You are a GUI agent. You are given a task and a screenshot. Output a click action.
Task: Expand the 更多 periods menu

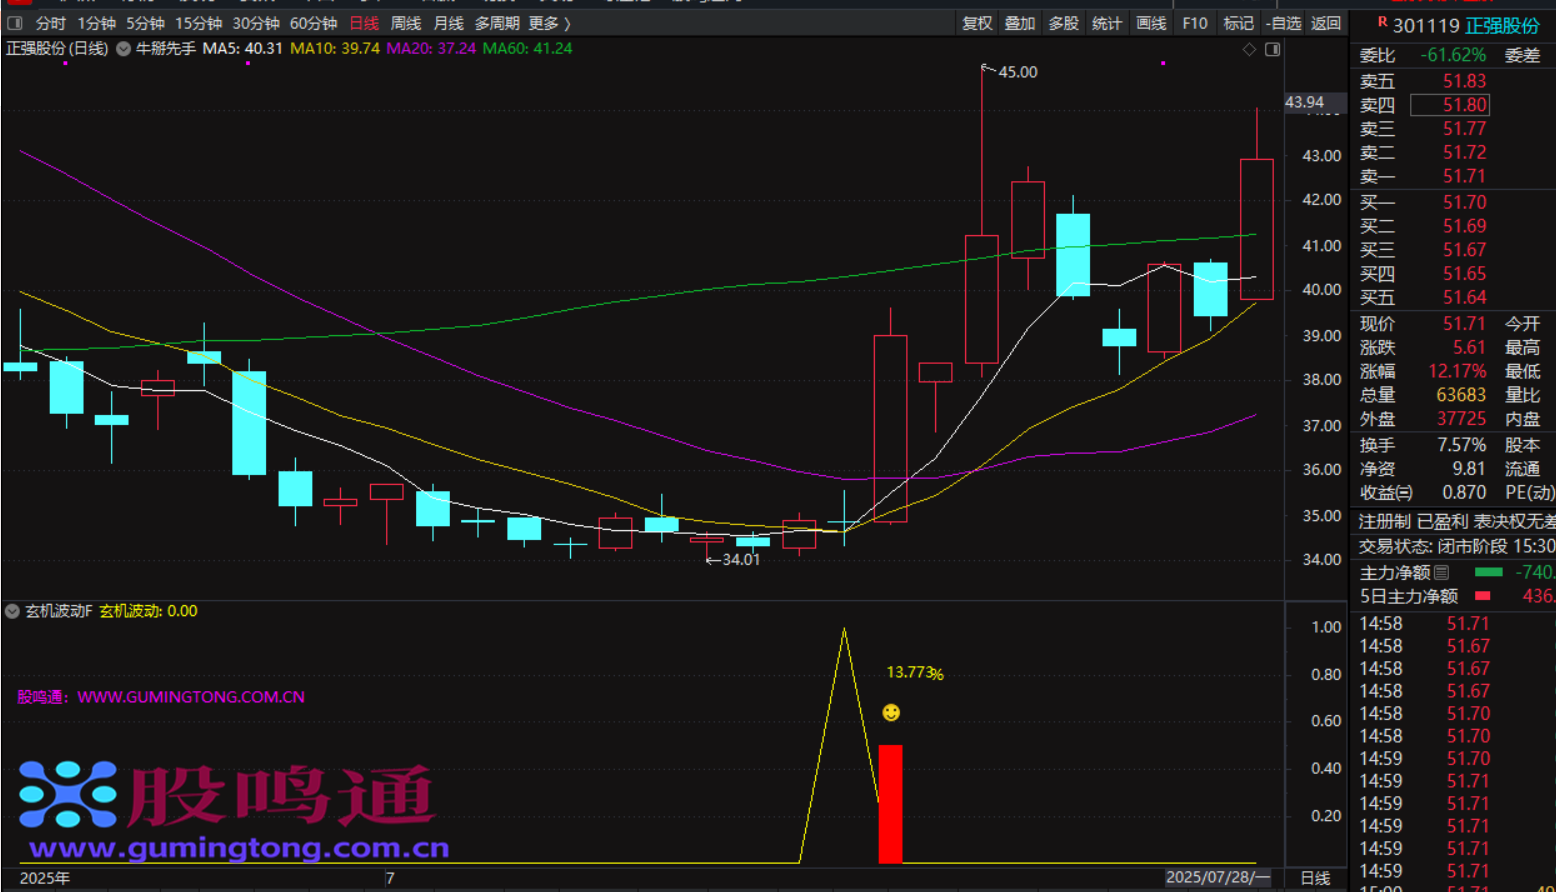(x=550, y=23)
